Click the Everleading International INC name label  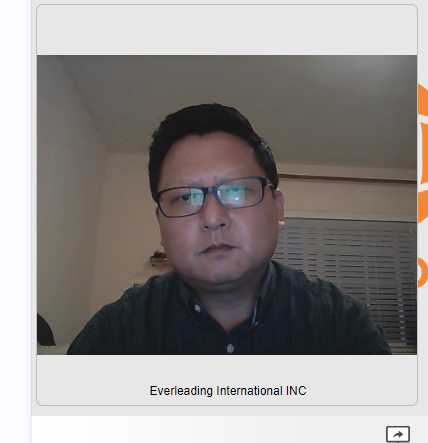tap(228, 391)
